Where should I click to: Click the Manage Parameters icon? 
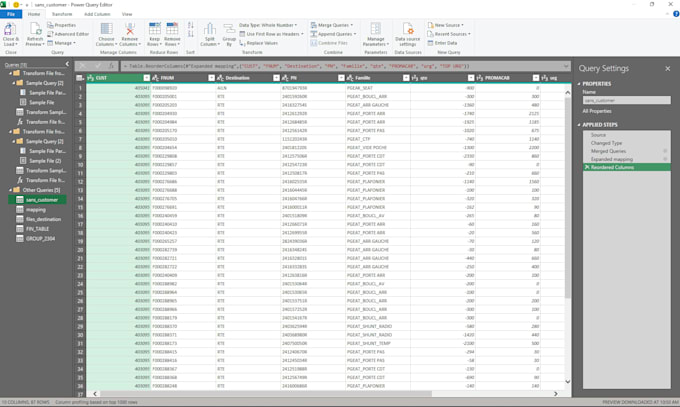click(x=376, y=29)
